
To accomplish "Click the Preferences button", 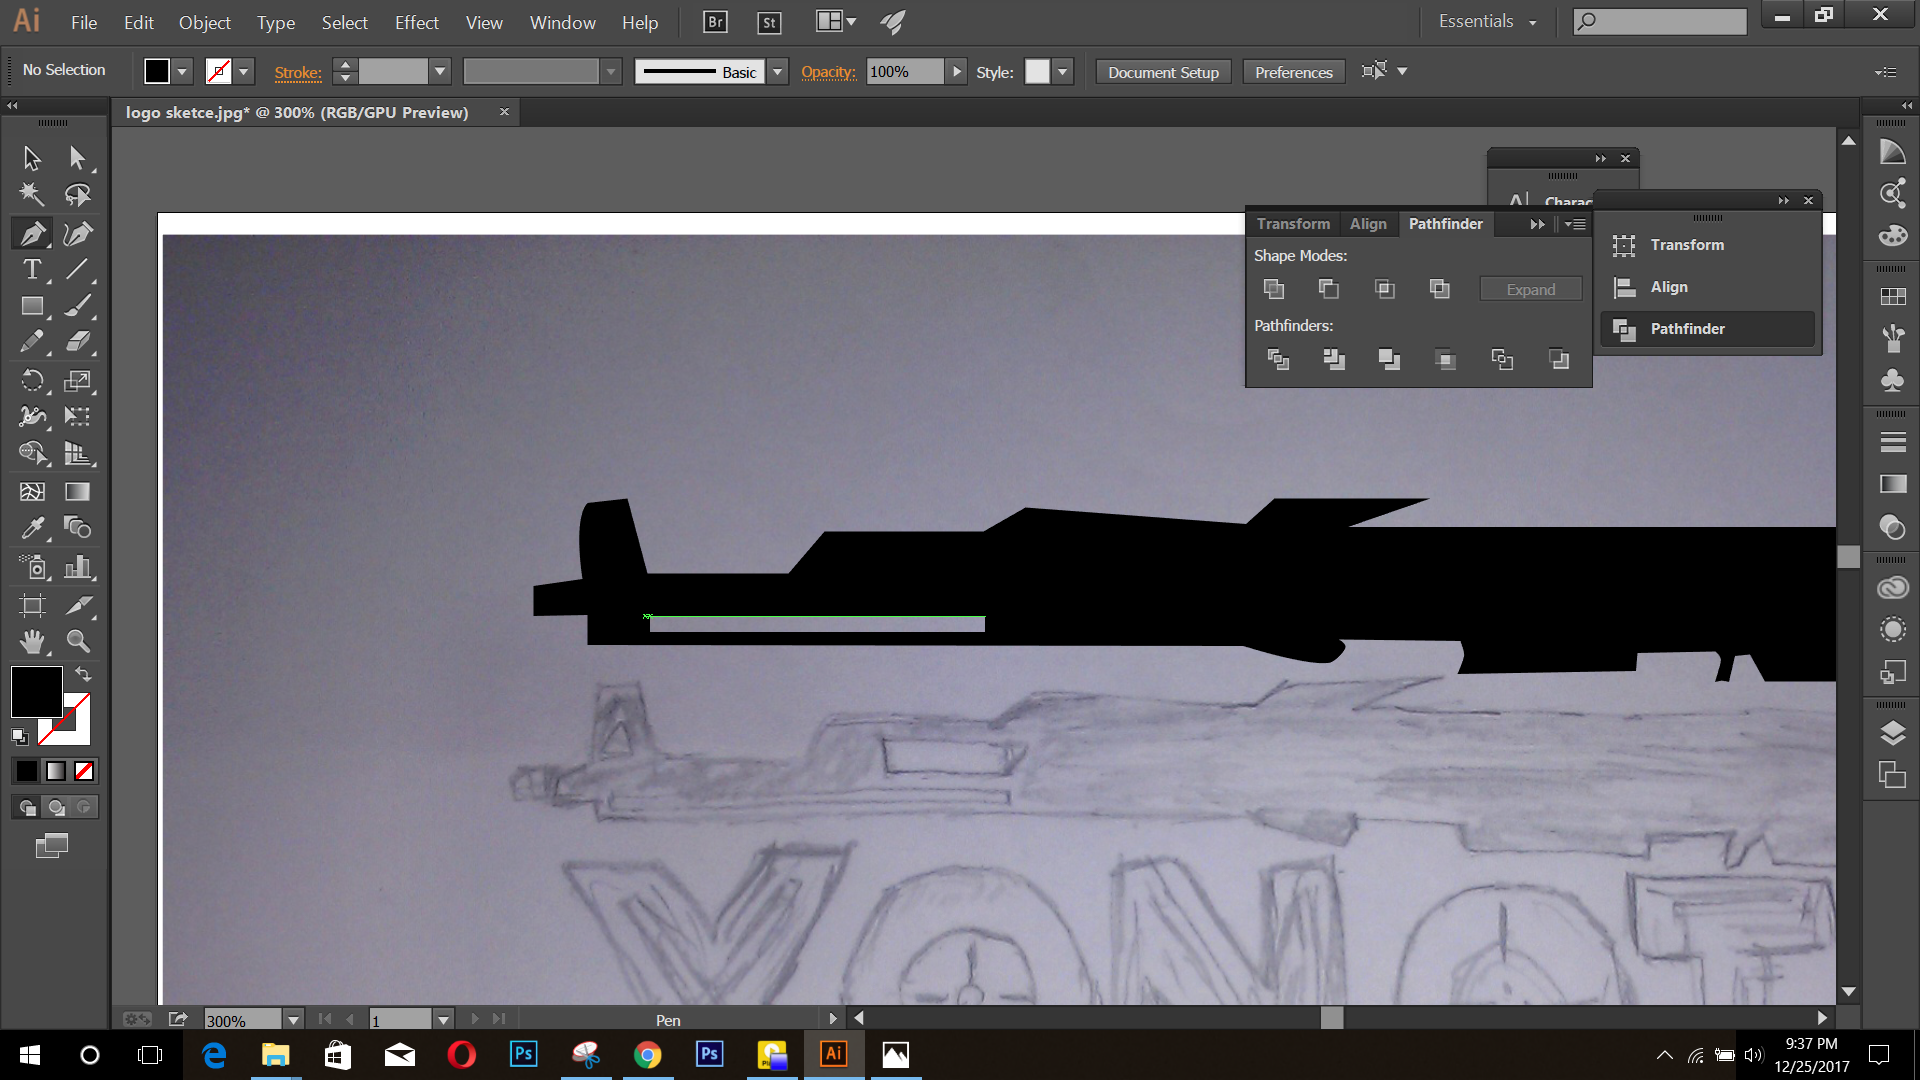I will click(1294, 72).
